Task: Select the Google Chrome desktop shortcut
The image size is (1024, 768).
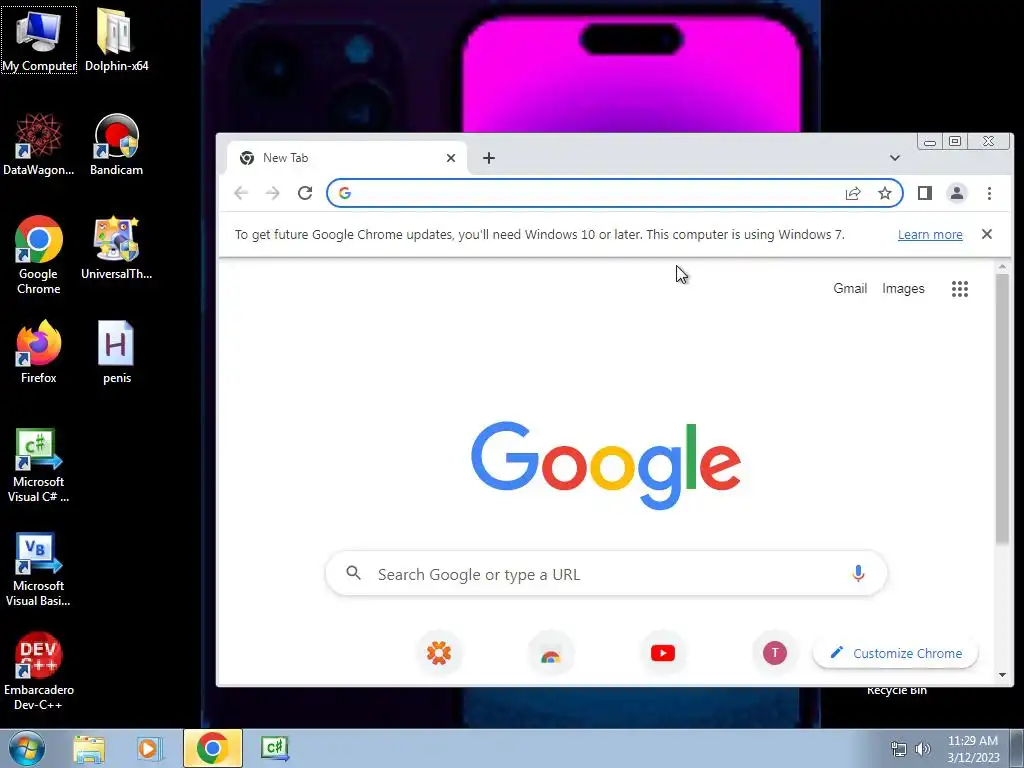Action: [x=39, y=255]
